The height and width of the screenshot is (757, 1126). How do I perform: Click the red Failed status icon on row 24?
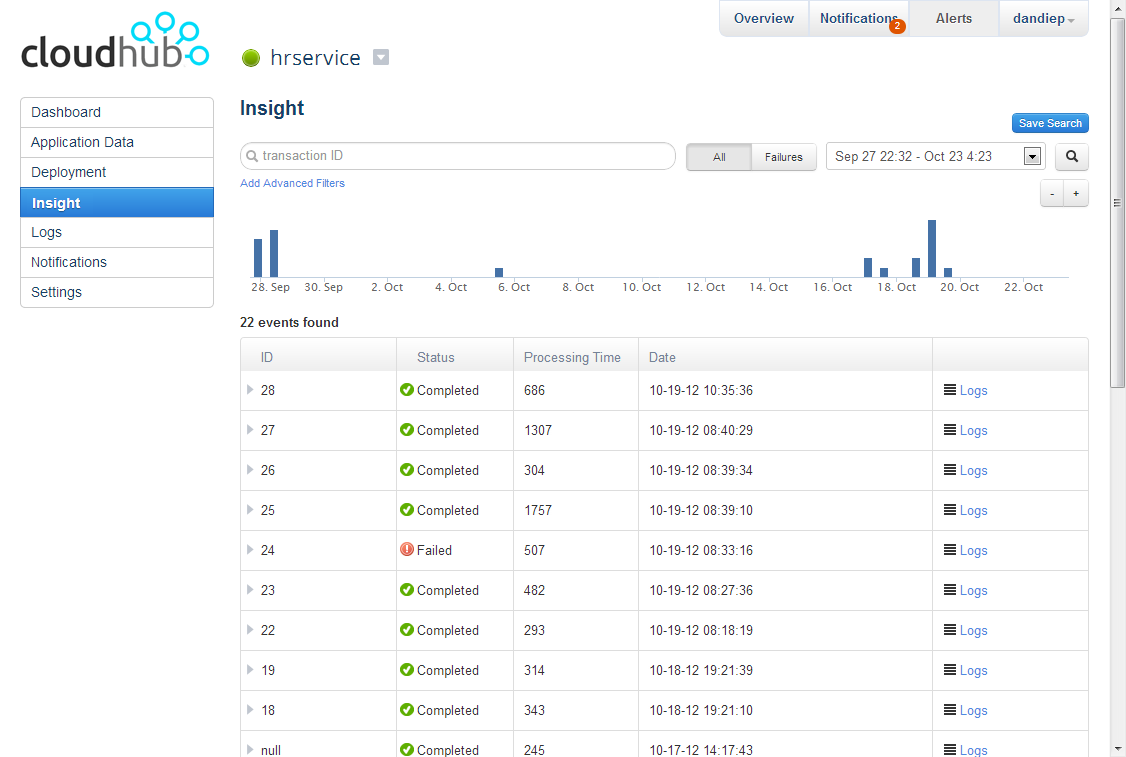408,550
